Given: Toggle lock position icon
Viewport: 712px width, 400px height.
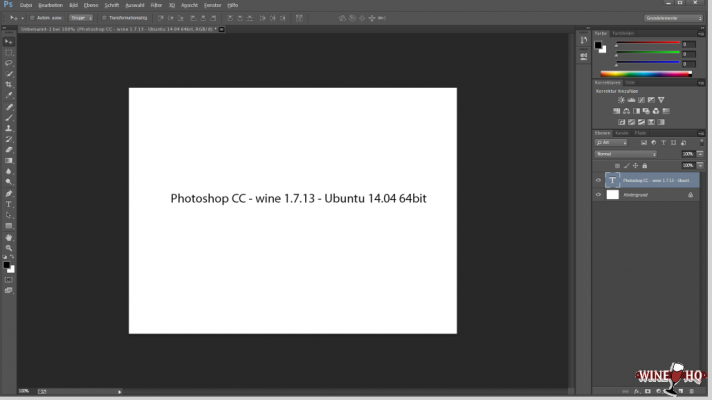Looking at the screenshot, I should (636, 166).
